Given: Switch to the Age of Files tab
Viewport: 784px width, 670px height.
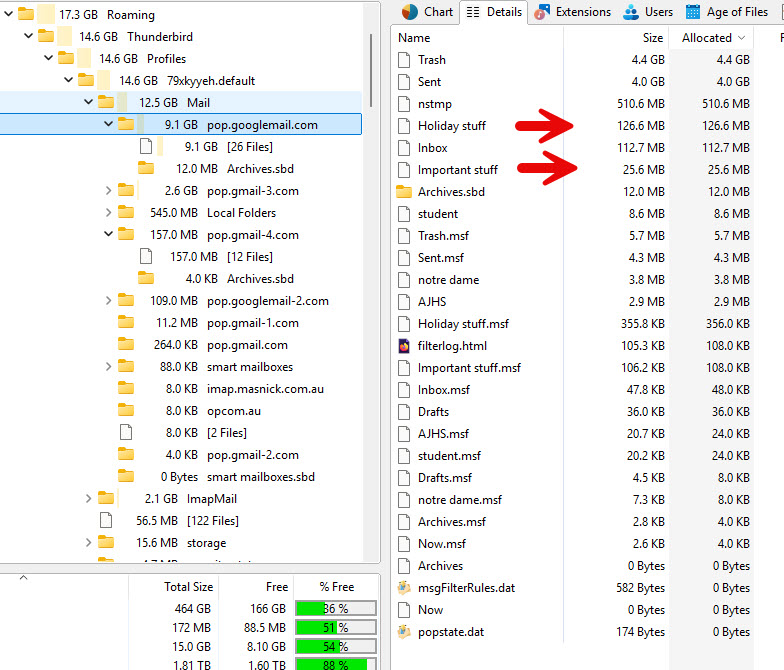Looking at the screenshot, I should point(727,12).
